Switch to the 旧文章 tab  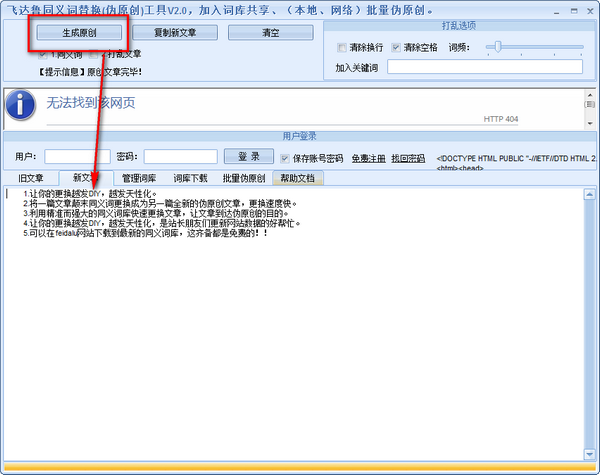point(30,178)
